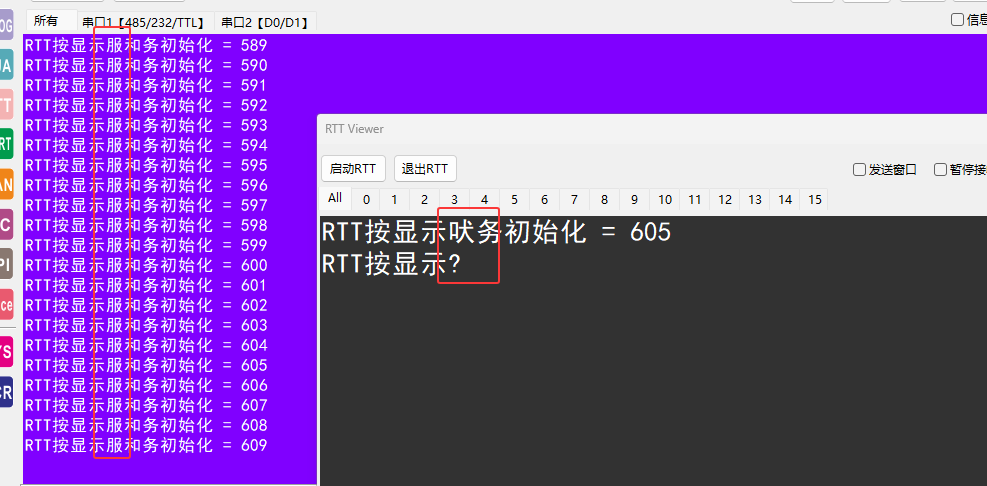Click the dark blue CR sidebar icon
This screenshot has width=987, height=486.
[6, 392]
